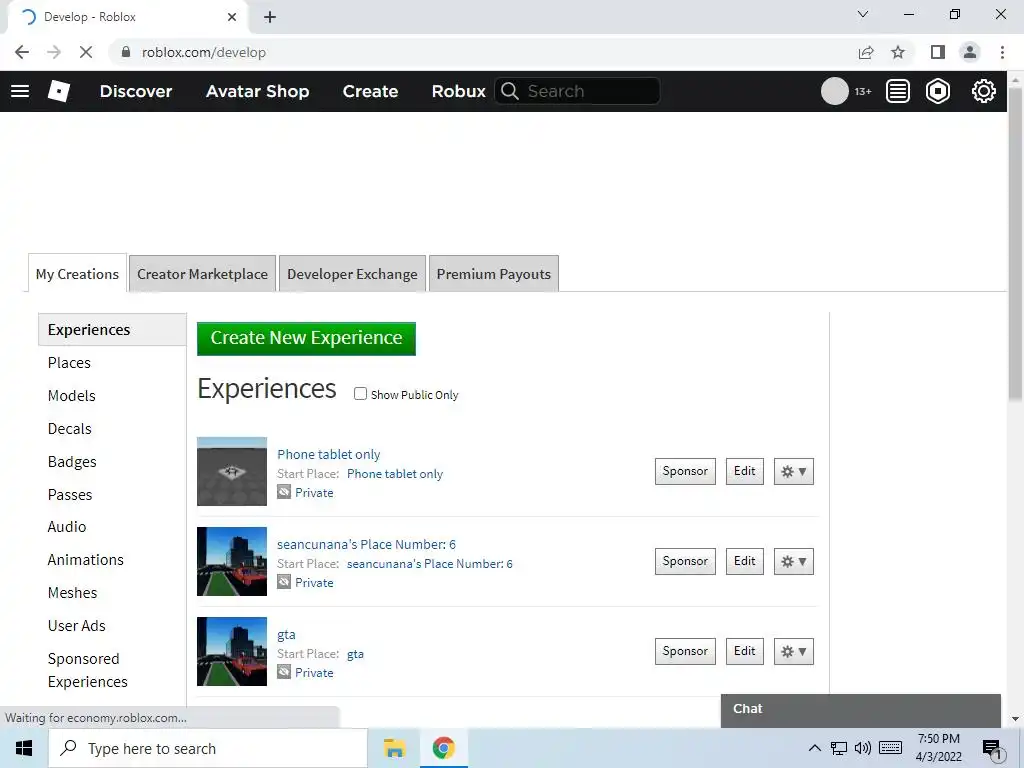
Task: Select Places in the sidebar
Action: 69,362
